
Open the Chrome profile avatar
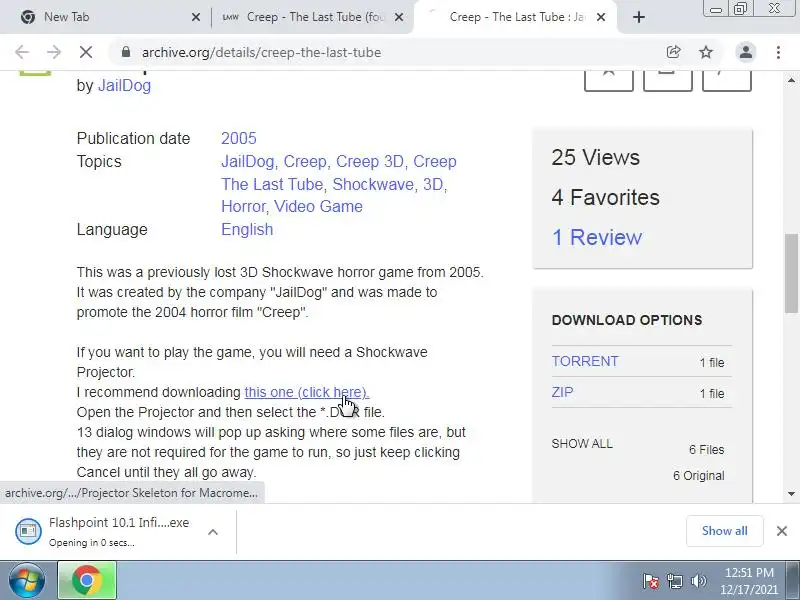pyautogui.click(x=745, y=52)
